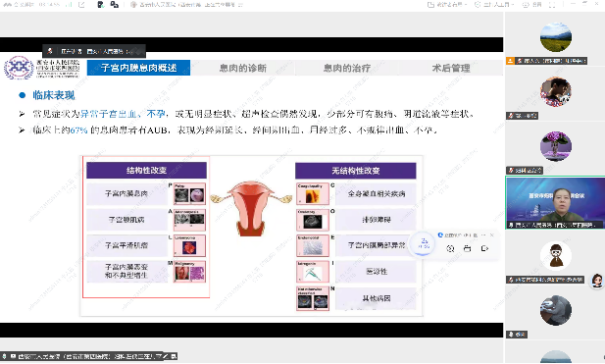Screen dimensions: 605x364
Task: Click the screen share icon in bottom-left caption bar
Action: point(13,356)
